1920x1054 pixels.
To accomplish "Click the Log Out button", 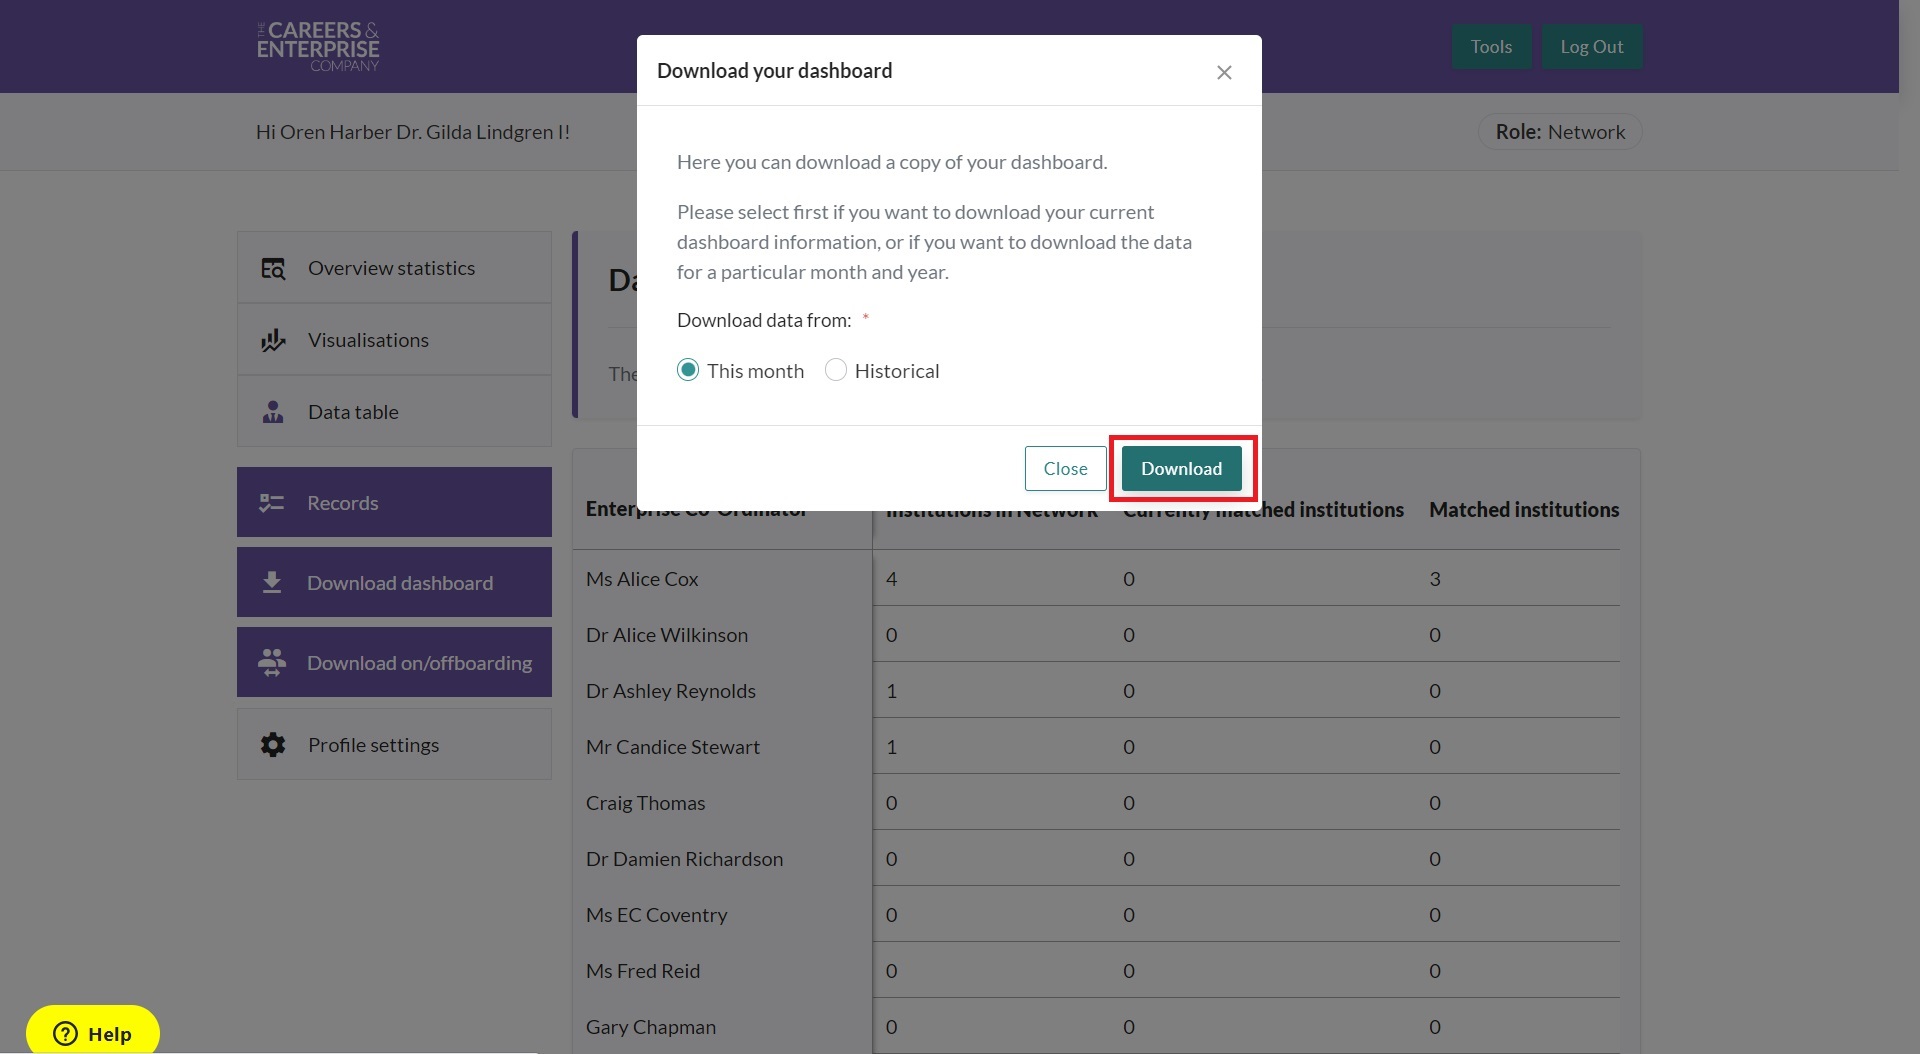I will [1592, 46].
